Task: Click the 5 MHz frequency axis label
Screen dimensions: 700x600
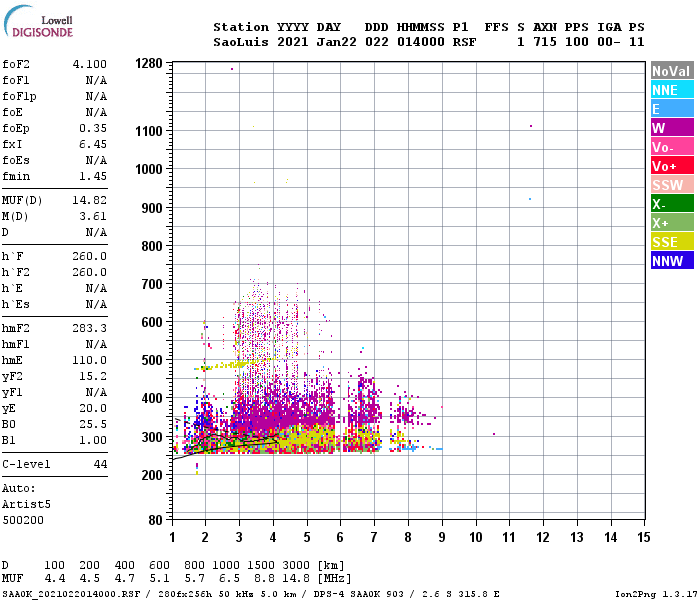Action: pos(307,537)
